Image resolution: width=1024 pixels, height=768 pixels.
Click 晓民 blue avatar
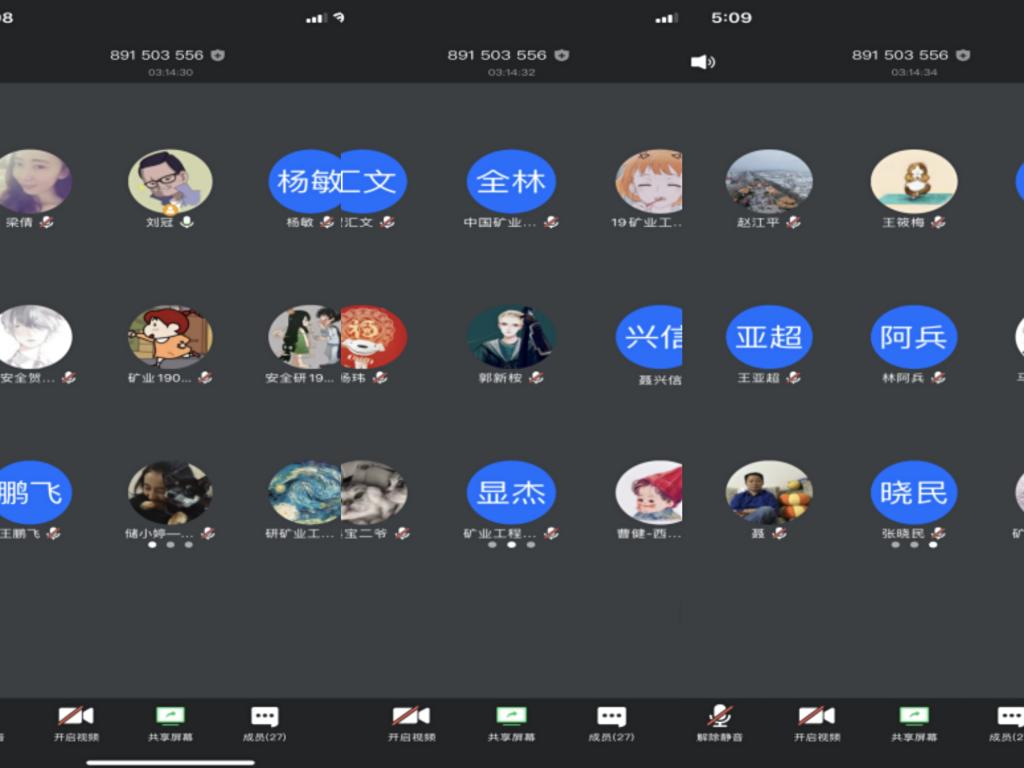pyautogui.click(x=913, y=492)
